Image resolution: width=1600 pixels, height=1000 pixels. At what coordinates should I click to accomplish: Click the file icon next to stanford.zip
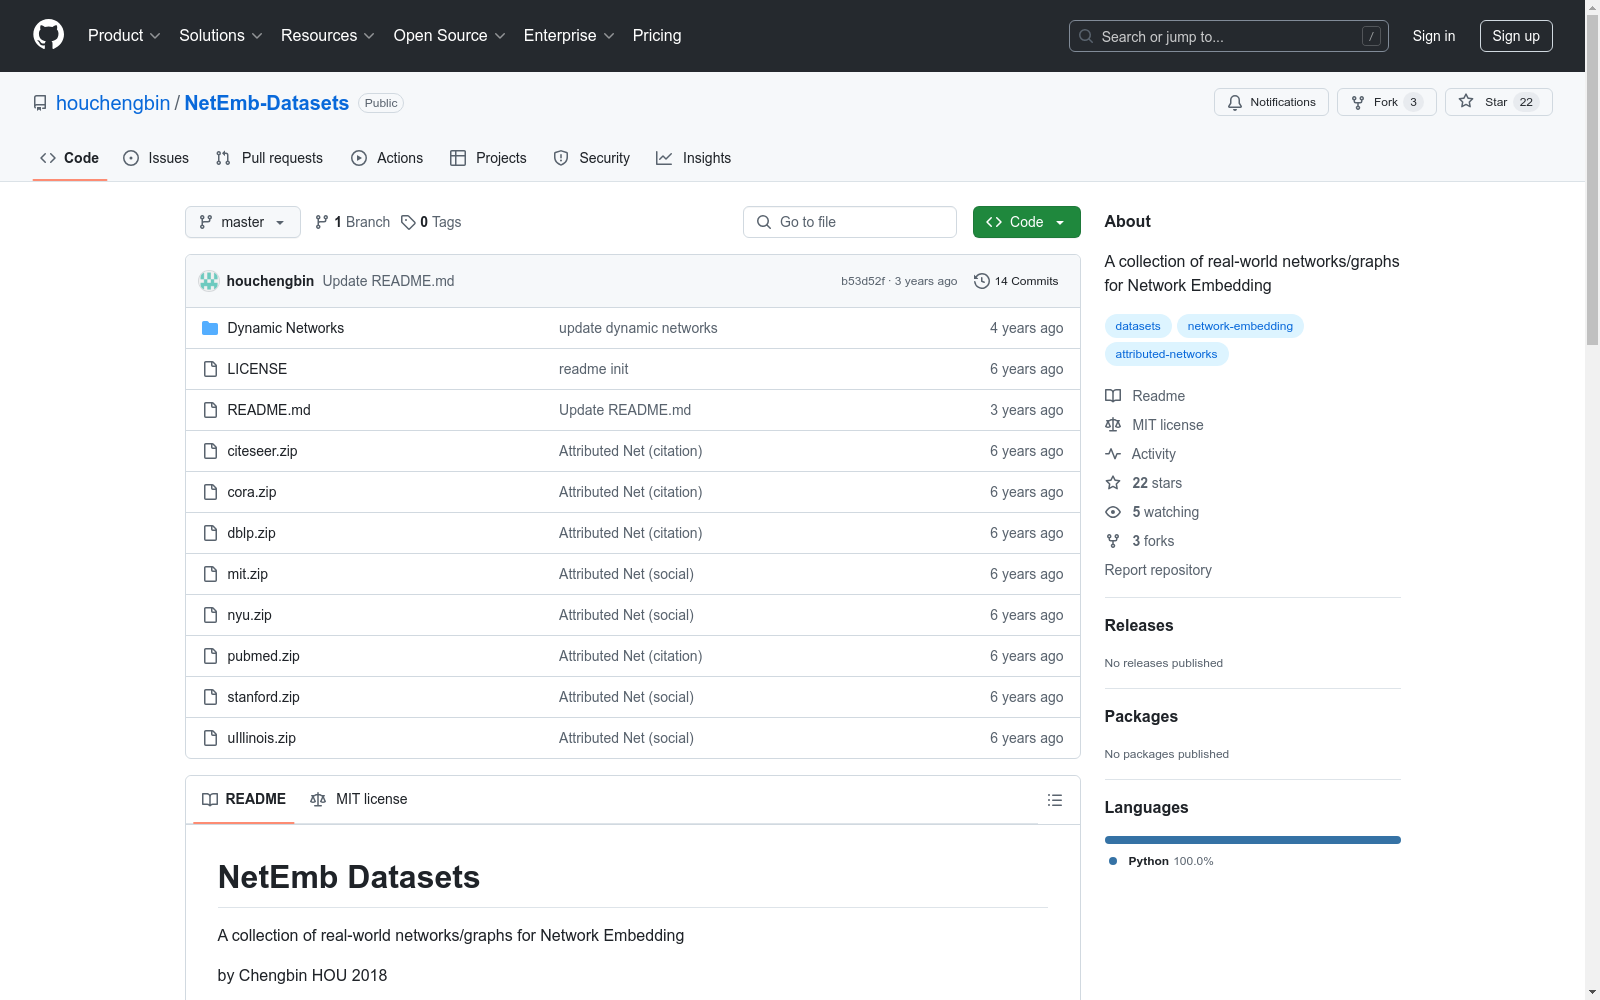pos(210,697)
